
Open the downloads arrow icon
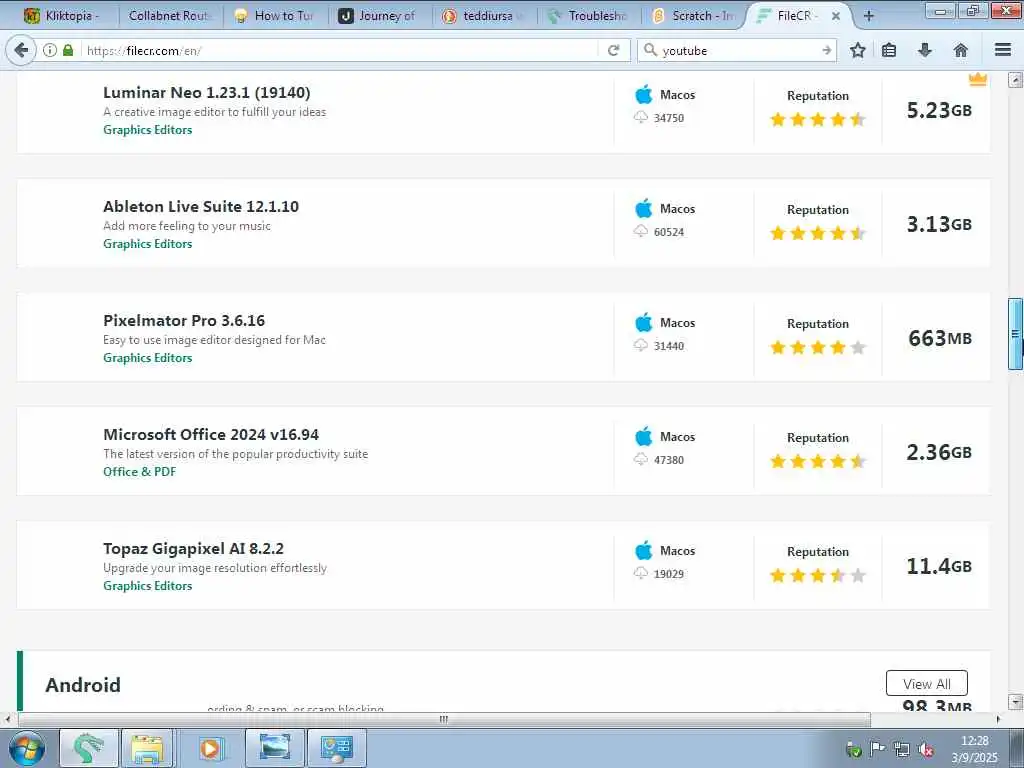(x=925, y=50)
